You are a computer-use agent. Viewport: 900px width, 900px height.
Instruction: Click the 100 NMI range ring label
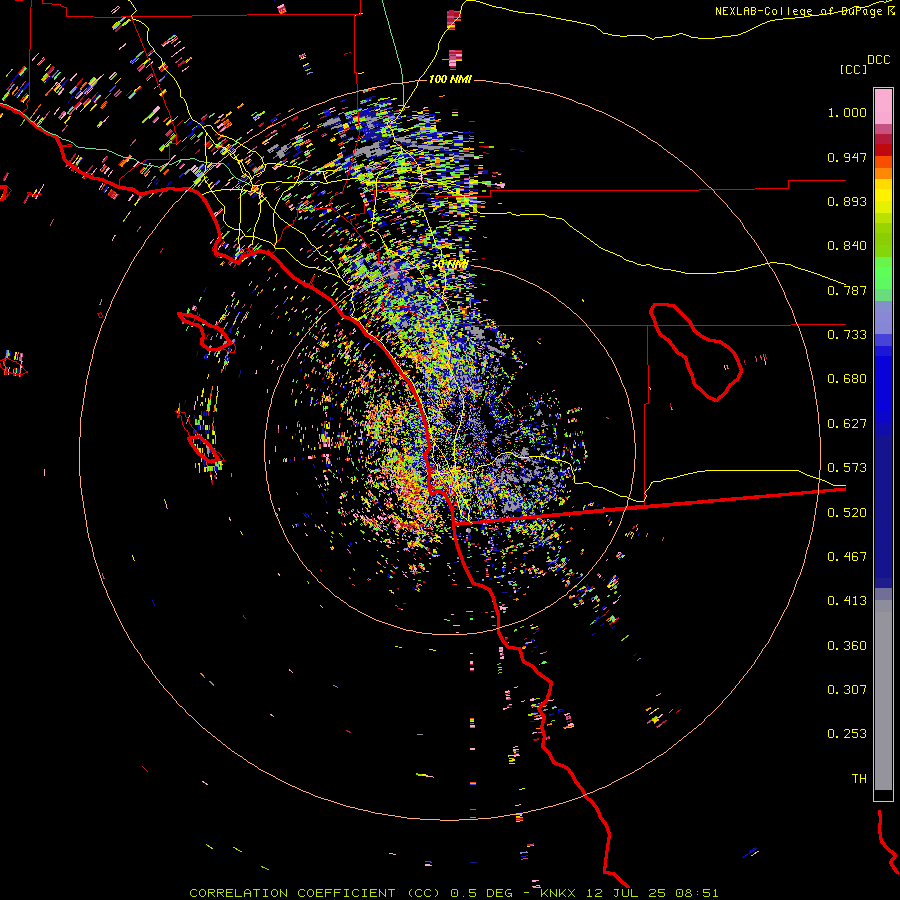coord(450,79)
